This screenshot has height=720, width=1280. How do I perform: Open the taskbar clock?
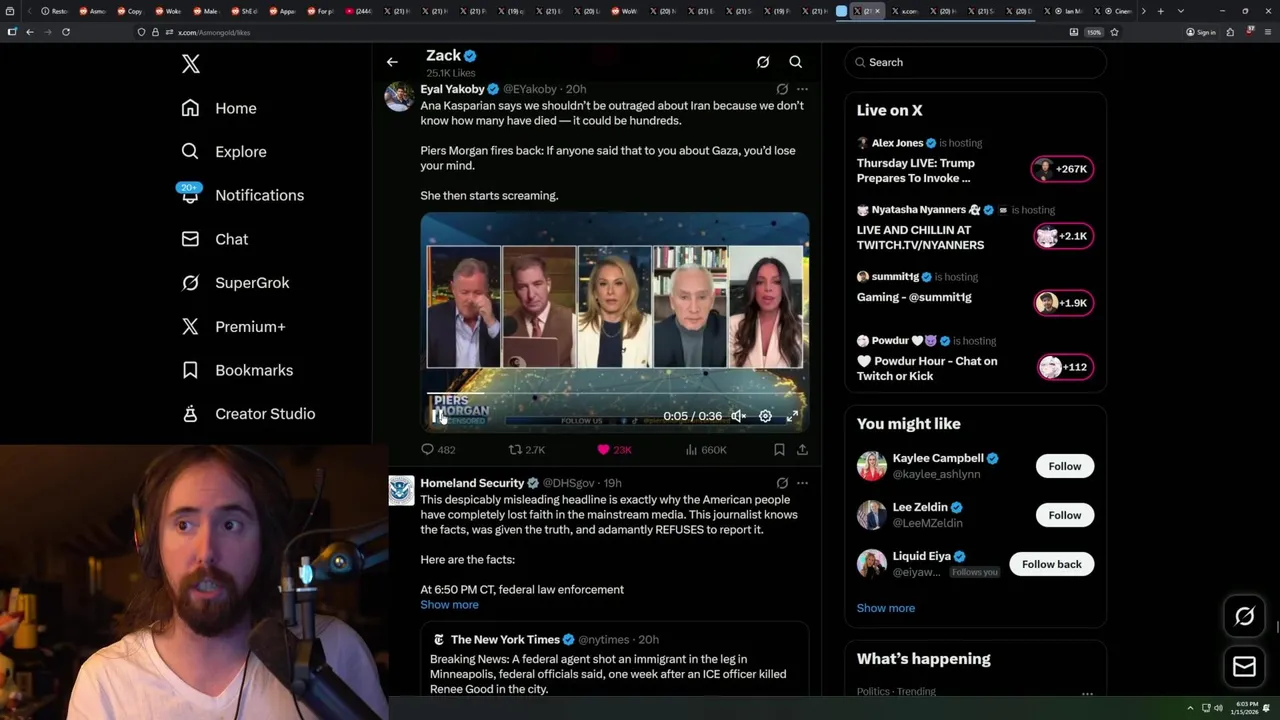tap(1247, 708)
